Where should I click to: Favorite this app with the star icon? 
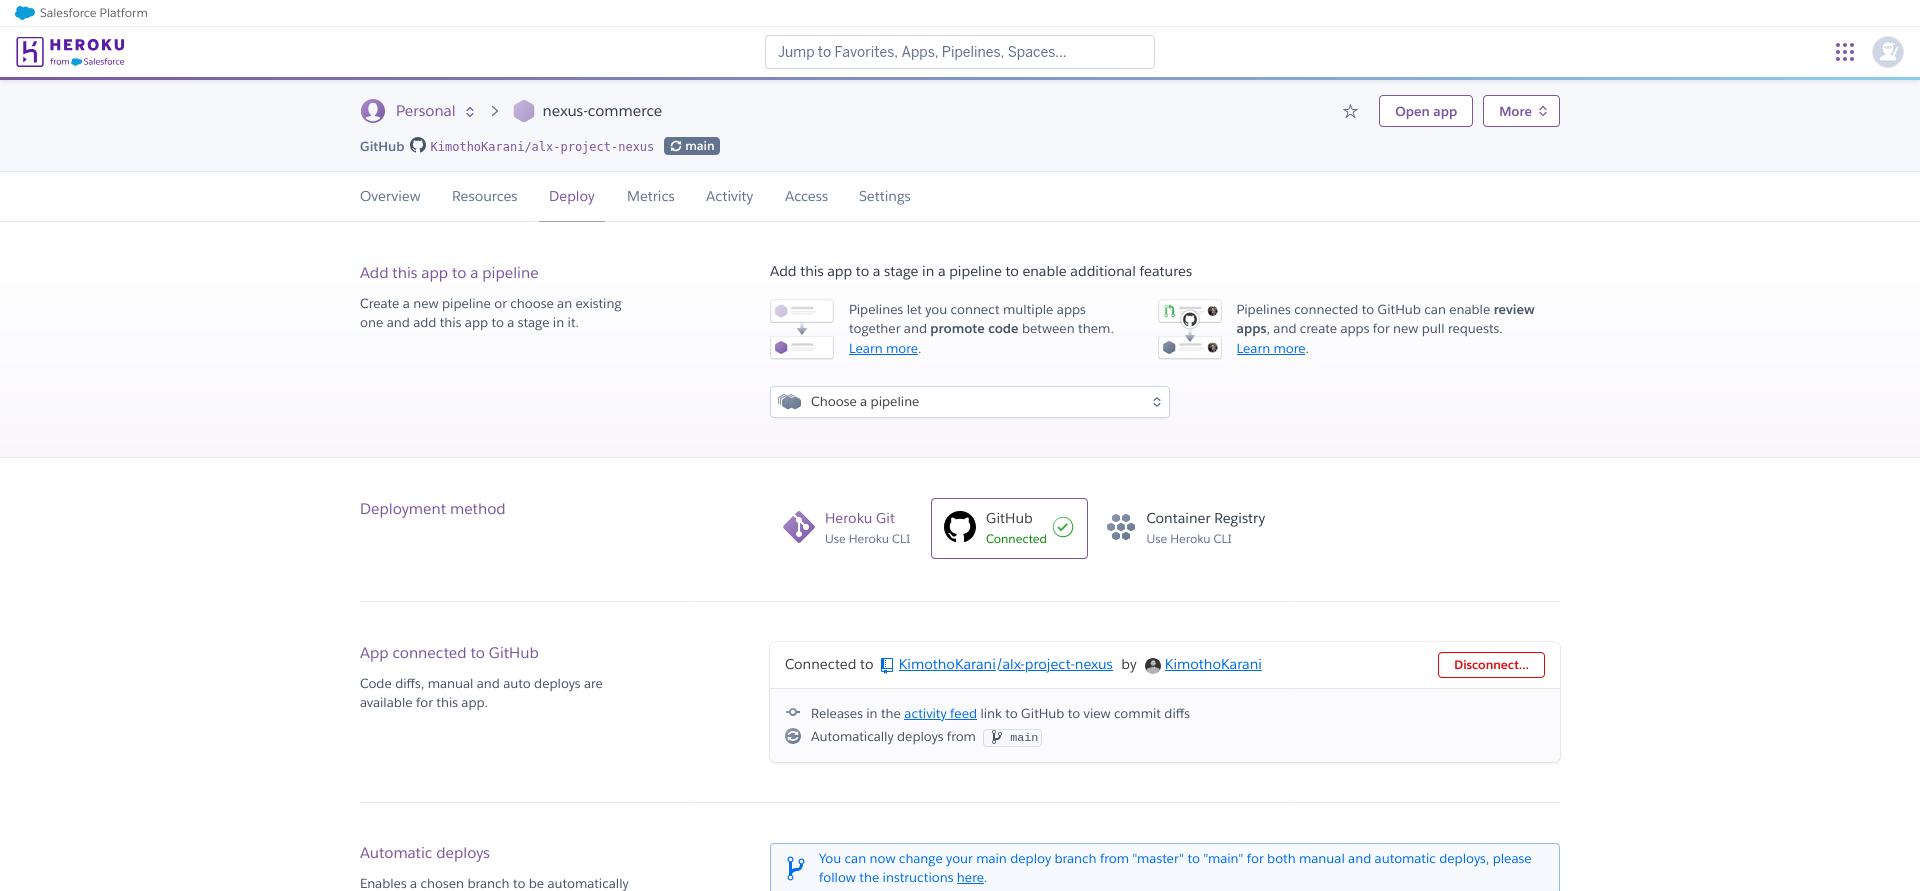coord(1350,111)
